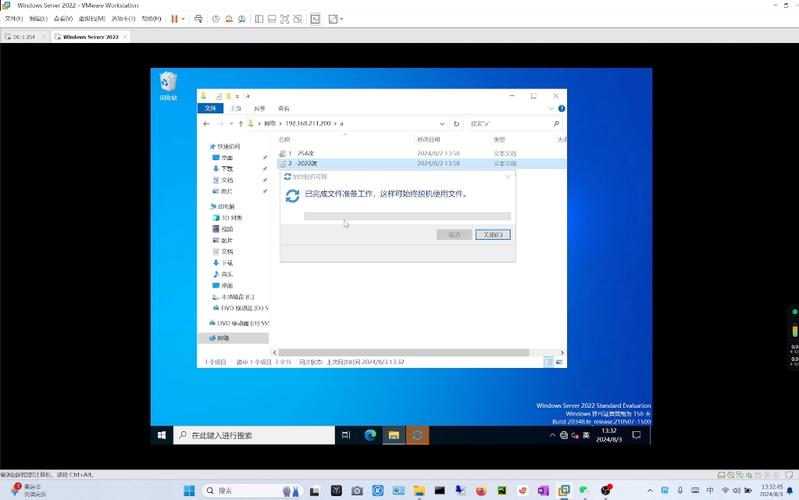Enter VMware full screen mode icon
This screenshot has width=799, height=500.
click(285, 19)
